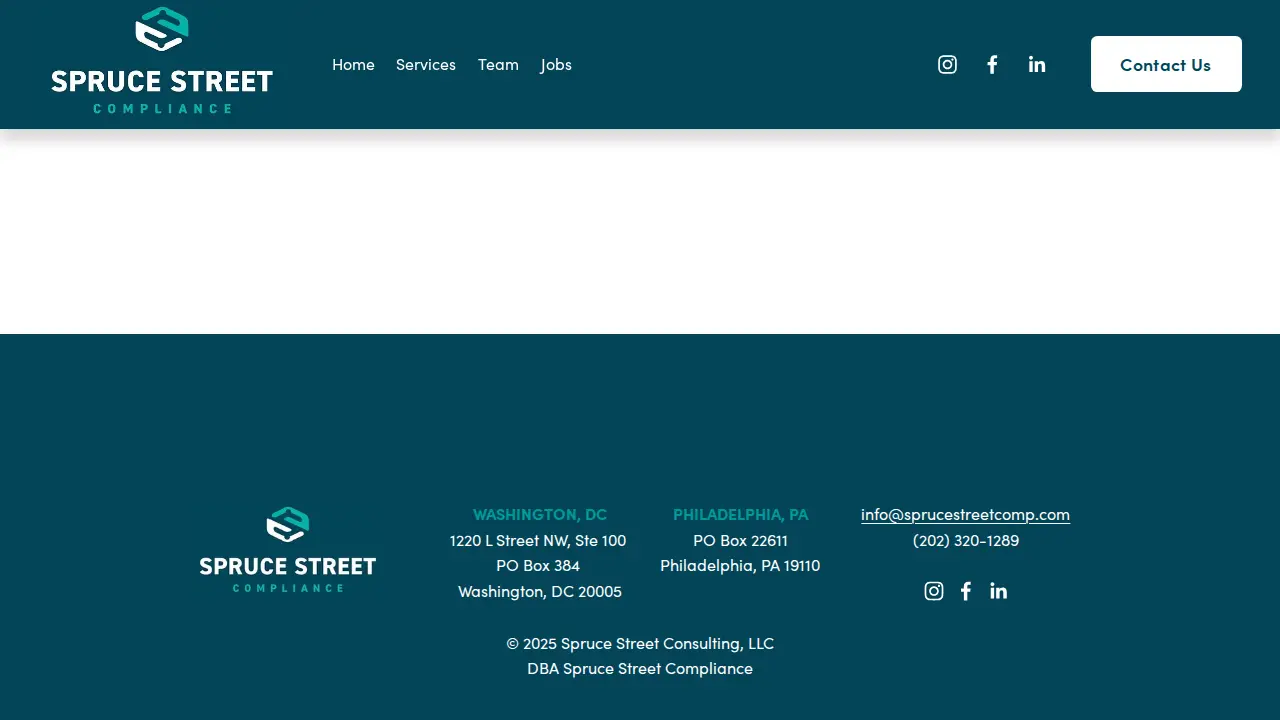Image resolution: width=1280 pixels, height=720 pixels.
Task: Click the PO Box 22611 line
Action: pos(741,540)
